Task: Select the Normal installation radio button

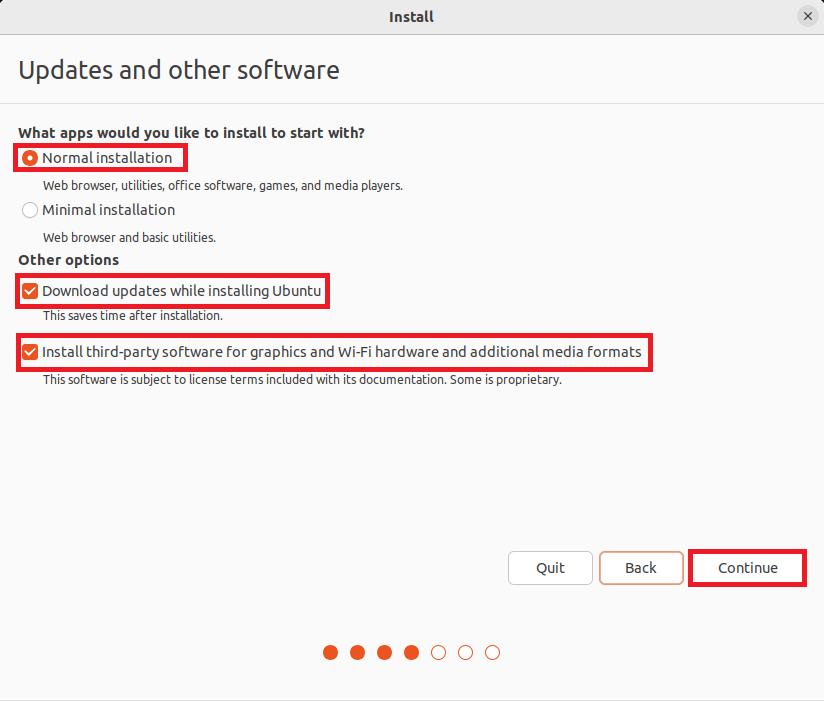Action: pos(30,158)
